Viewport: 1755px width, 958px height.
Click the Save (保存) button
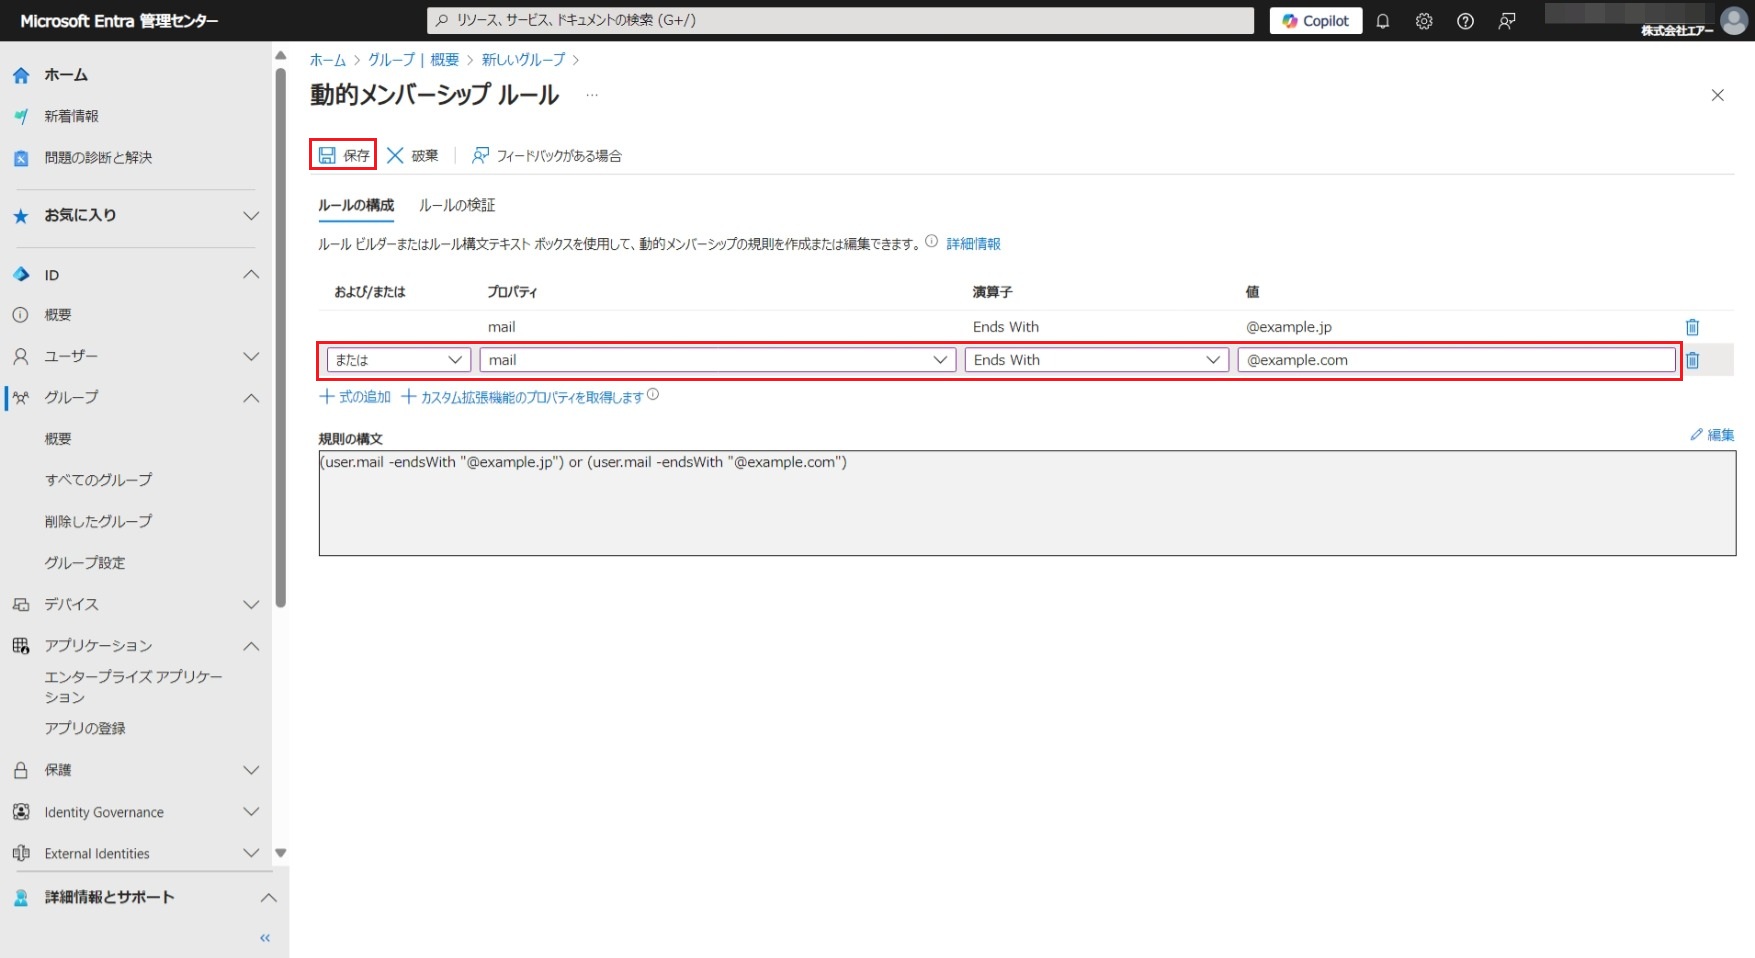coord(344,155)
